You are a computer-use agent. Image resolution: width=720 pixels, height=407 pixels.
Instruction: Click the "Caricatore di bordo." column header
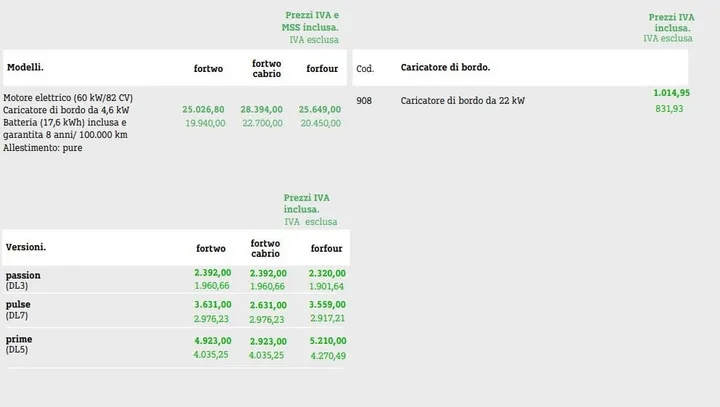(x=445, y=68)
